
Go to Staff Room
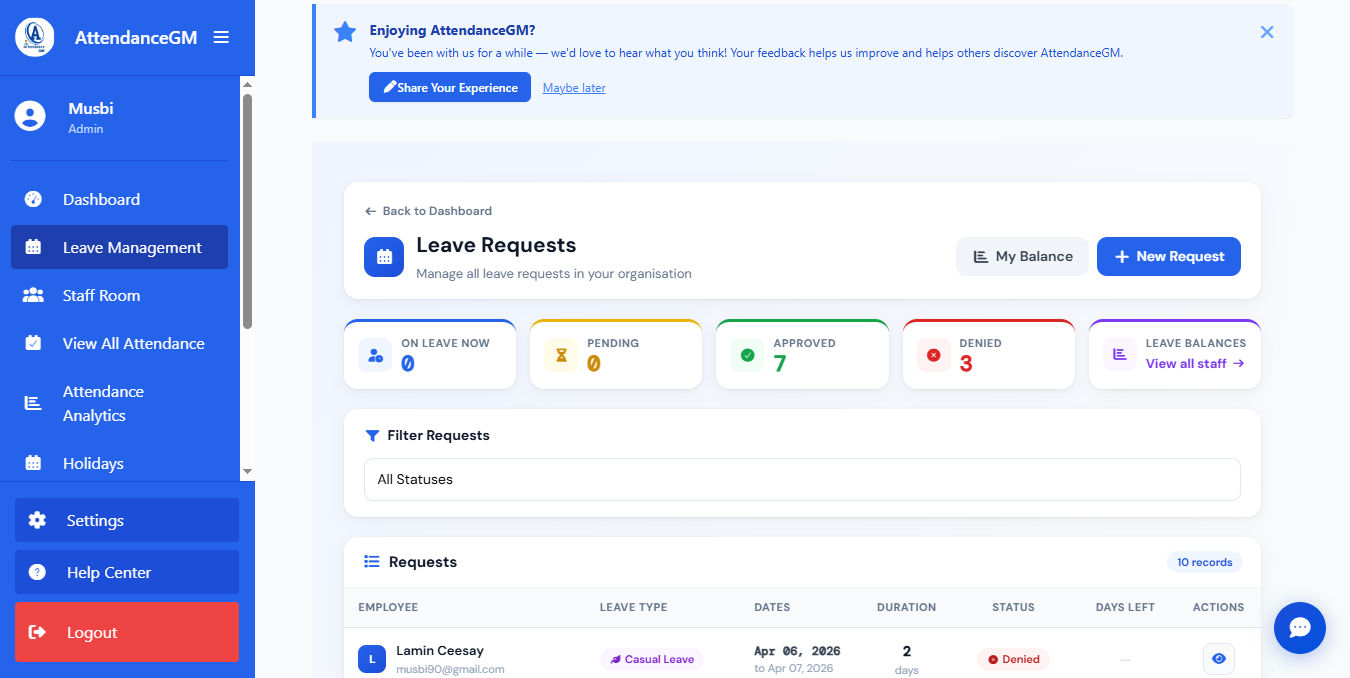[119, 295]
